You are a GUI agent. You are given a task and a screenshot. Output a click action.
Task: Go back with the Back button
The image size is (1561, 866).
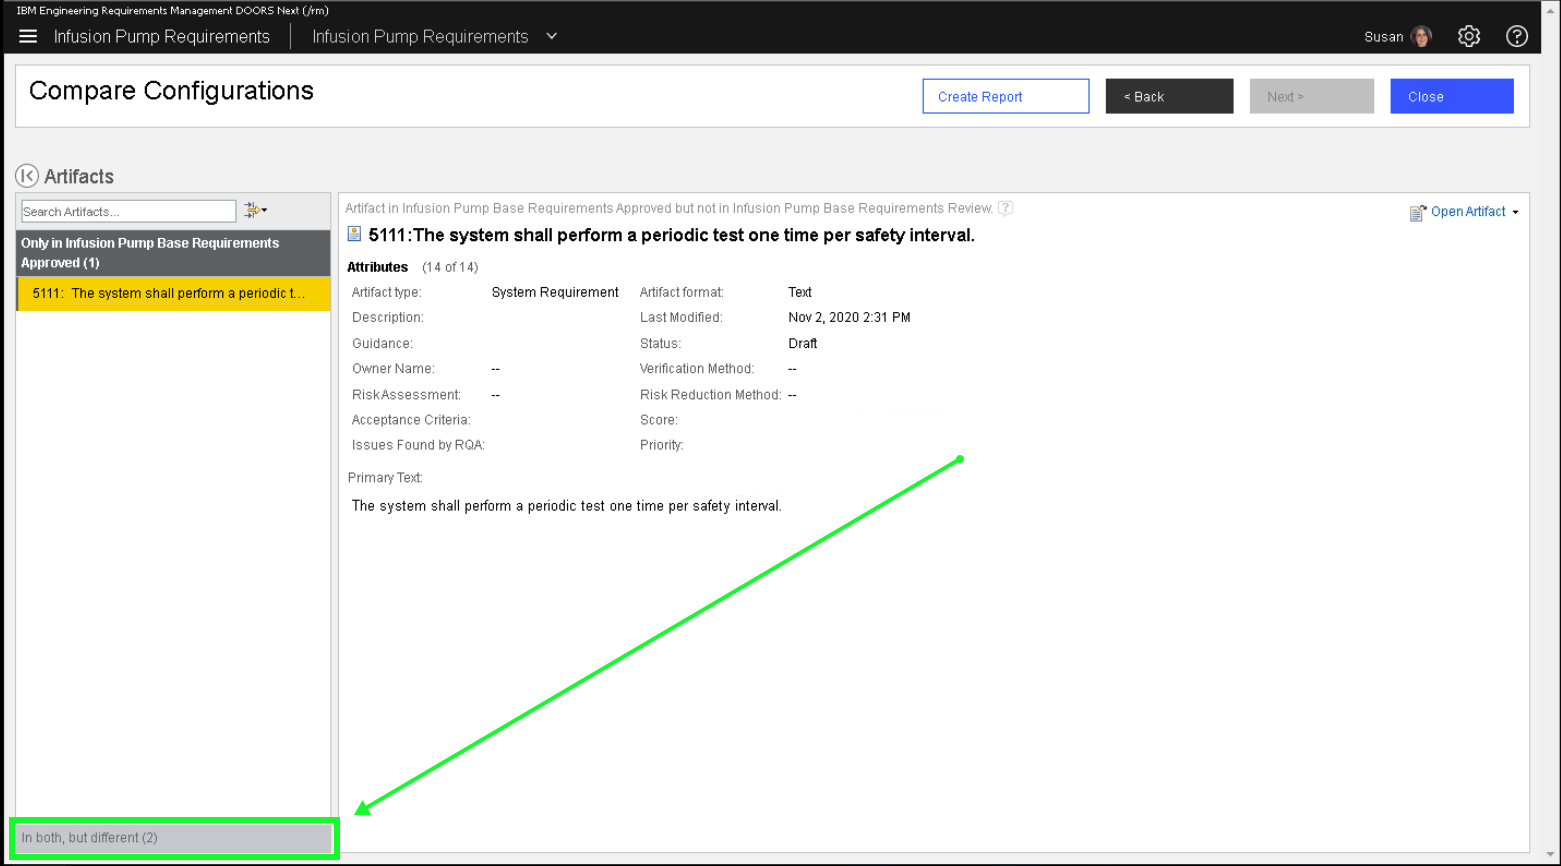pos(1168,97)
